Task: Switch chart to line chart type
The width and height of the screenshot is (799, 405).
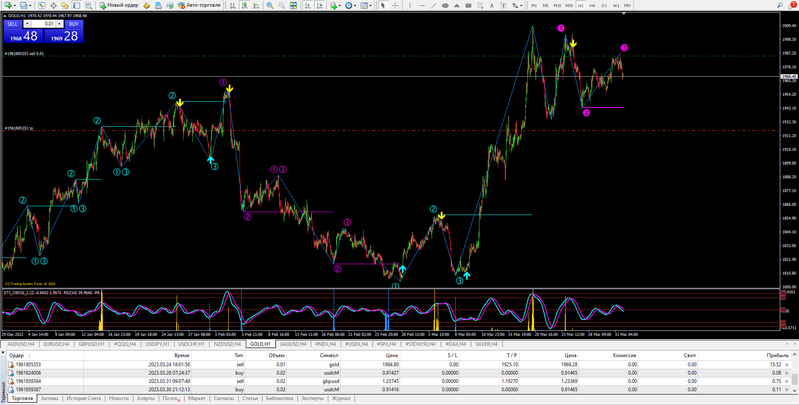Action: [x=256, y=6]
